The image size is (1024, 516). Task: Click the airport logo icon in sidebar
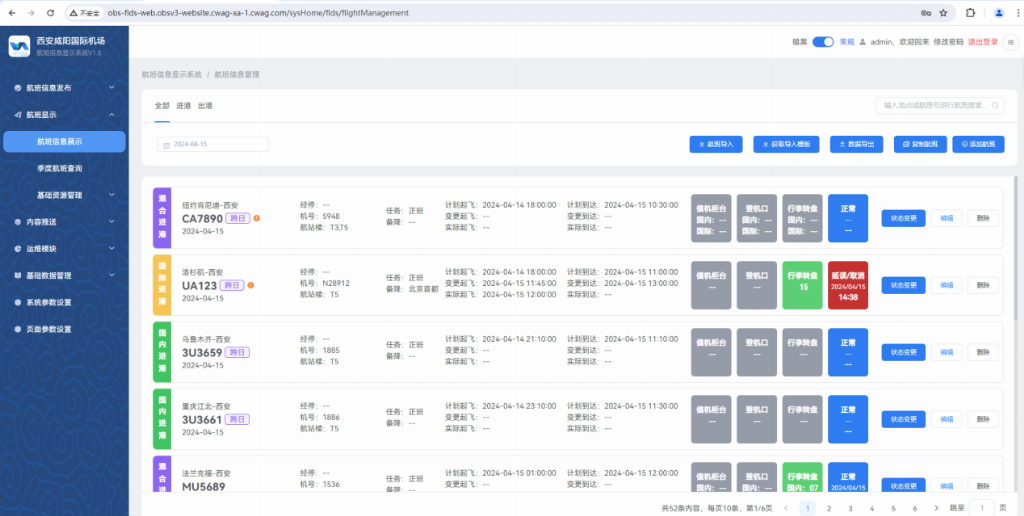point(20,46)
